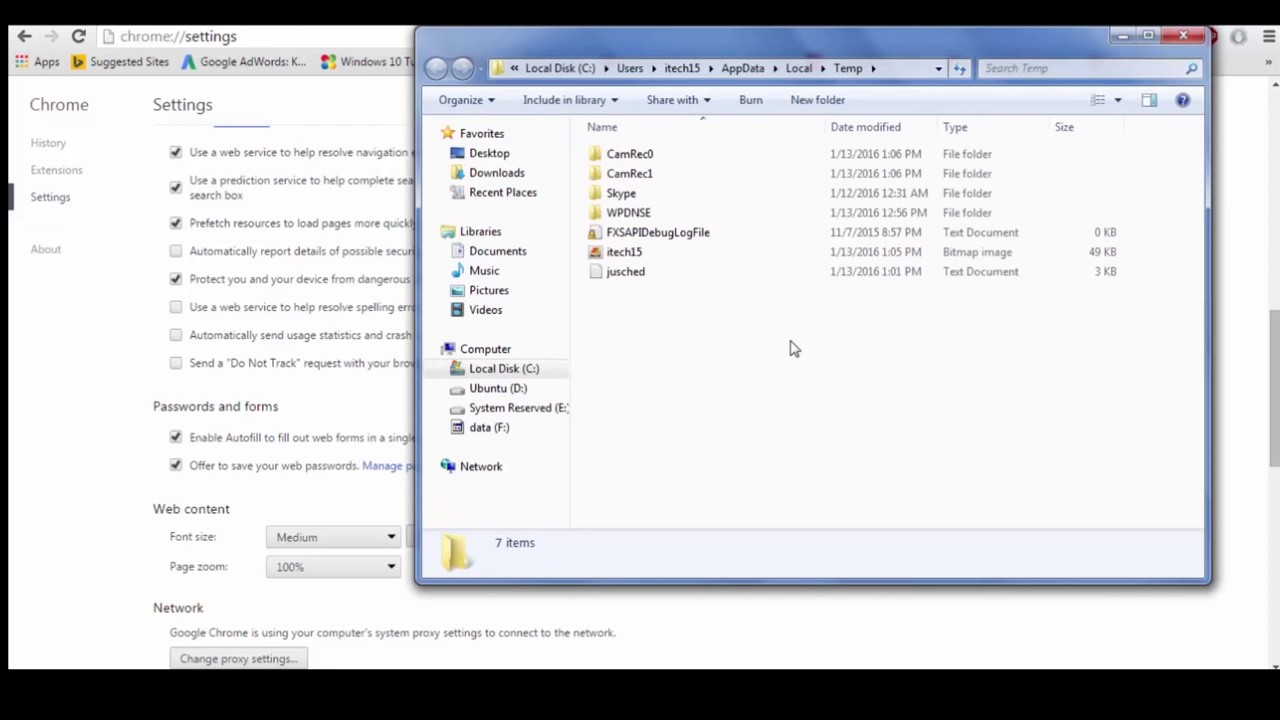Viewport: 1280px width, 720px height.
Task: Expand arrow after Temp in address bar
Action: 873,68
